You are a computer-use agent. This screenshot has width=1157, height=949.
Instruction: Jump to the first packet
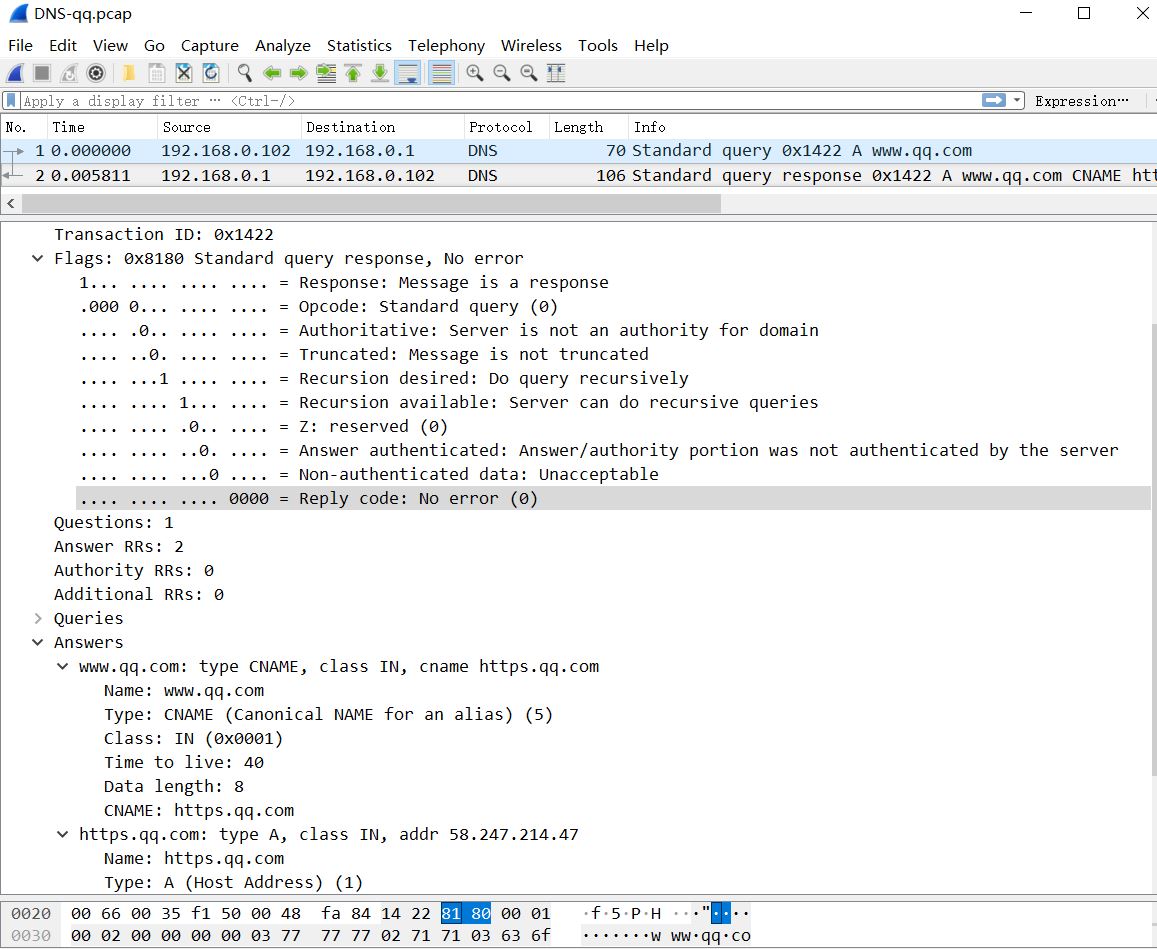[x=353, y=73]
